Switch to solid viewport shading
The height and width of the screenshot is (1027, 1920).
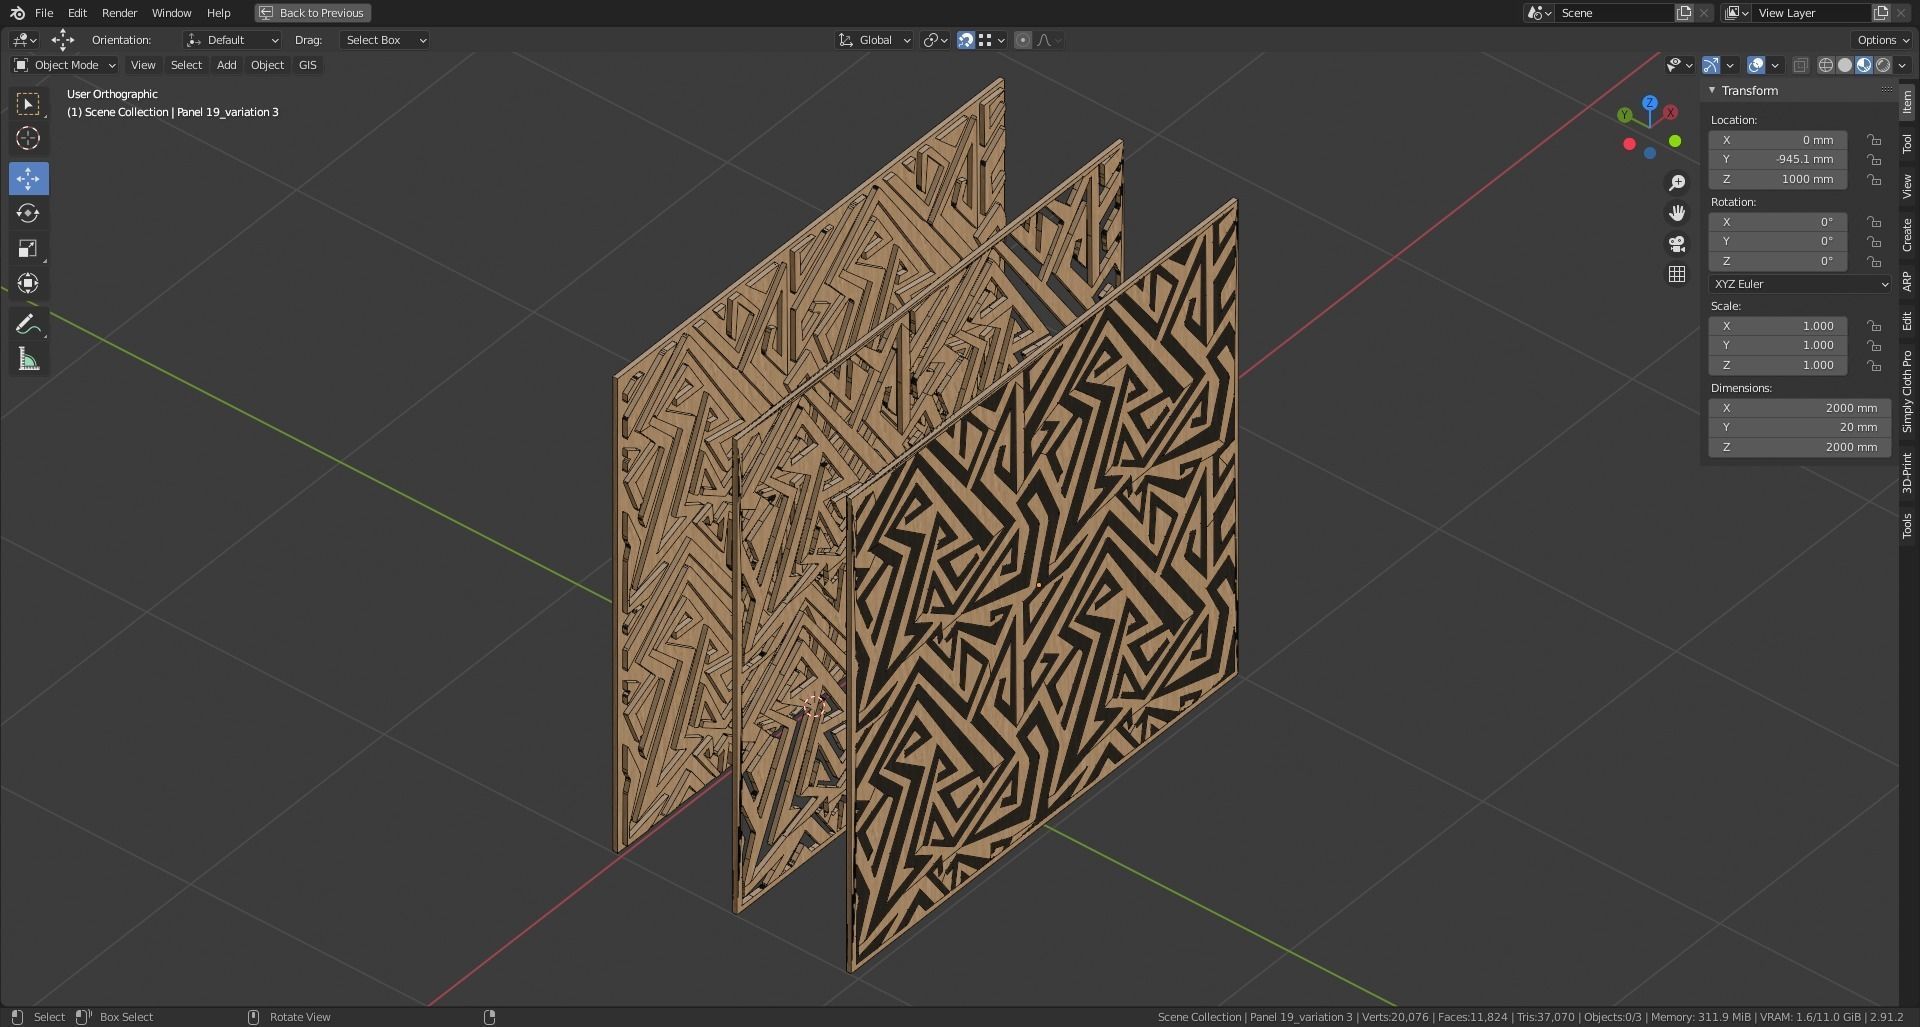point(1845,65)
